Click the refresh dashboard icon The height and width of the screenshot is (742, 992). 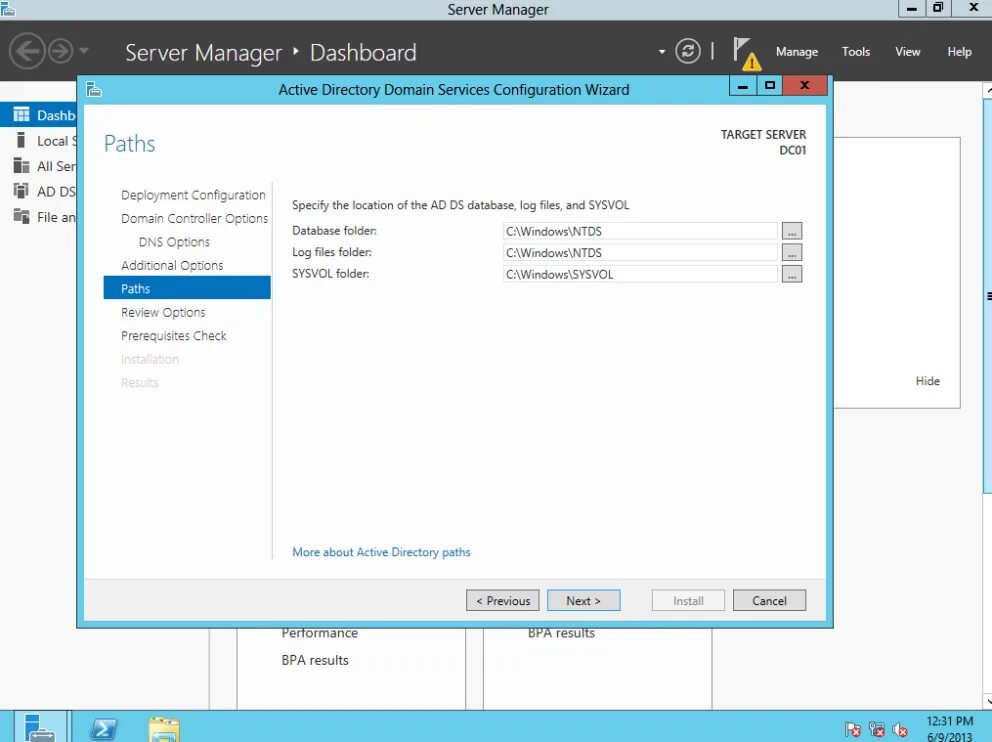[688, 51]
